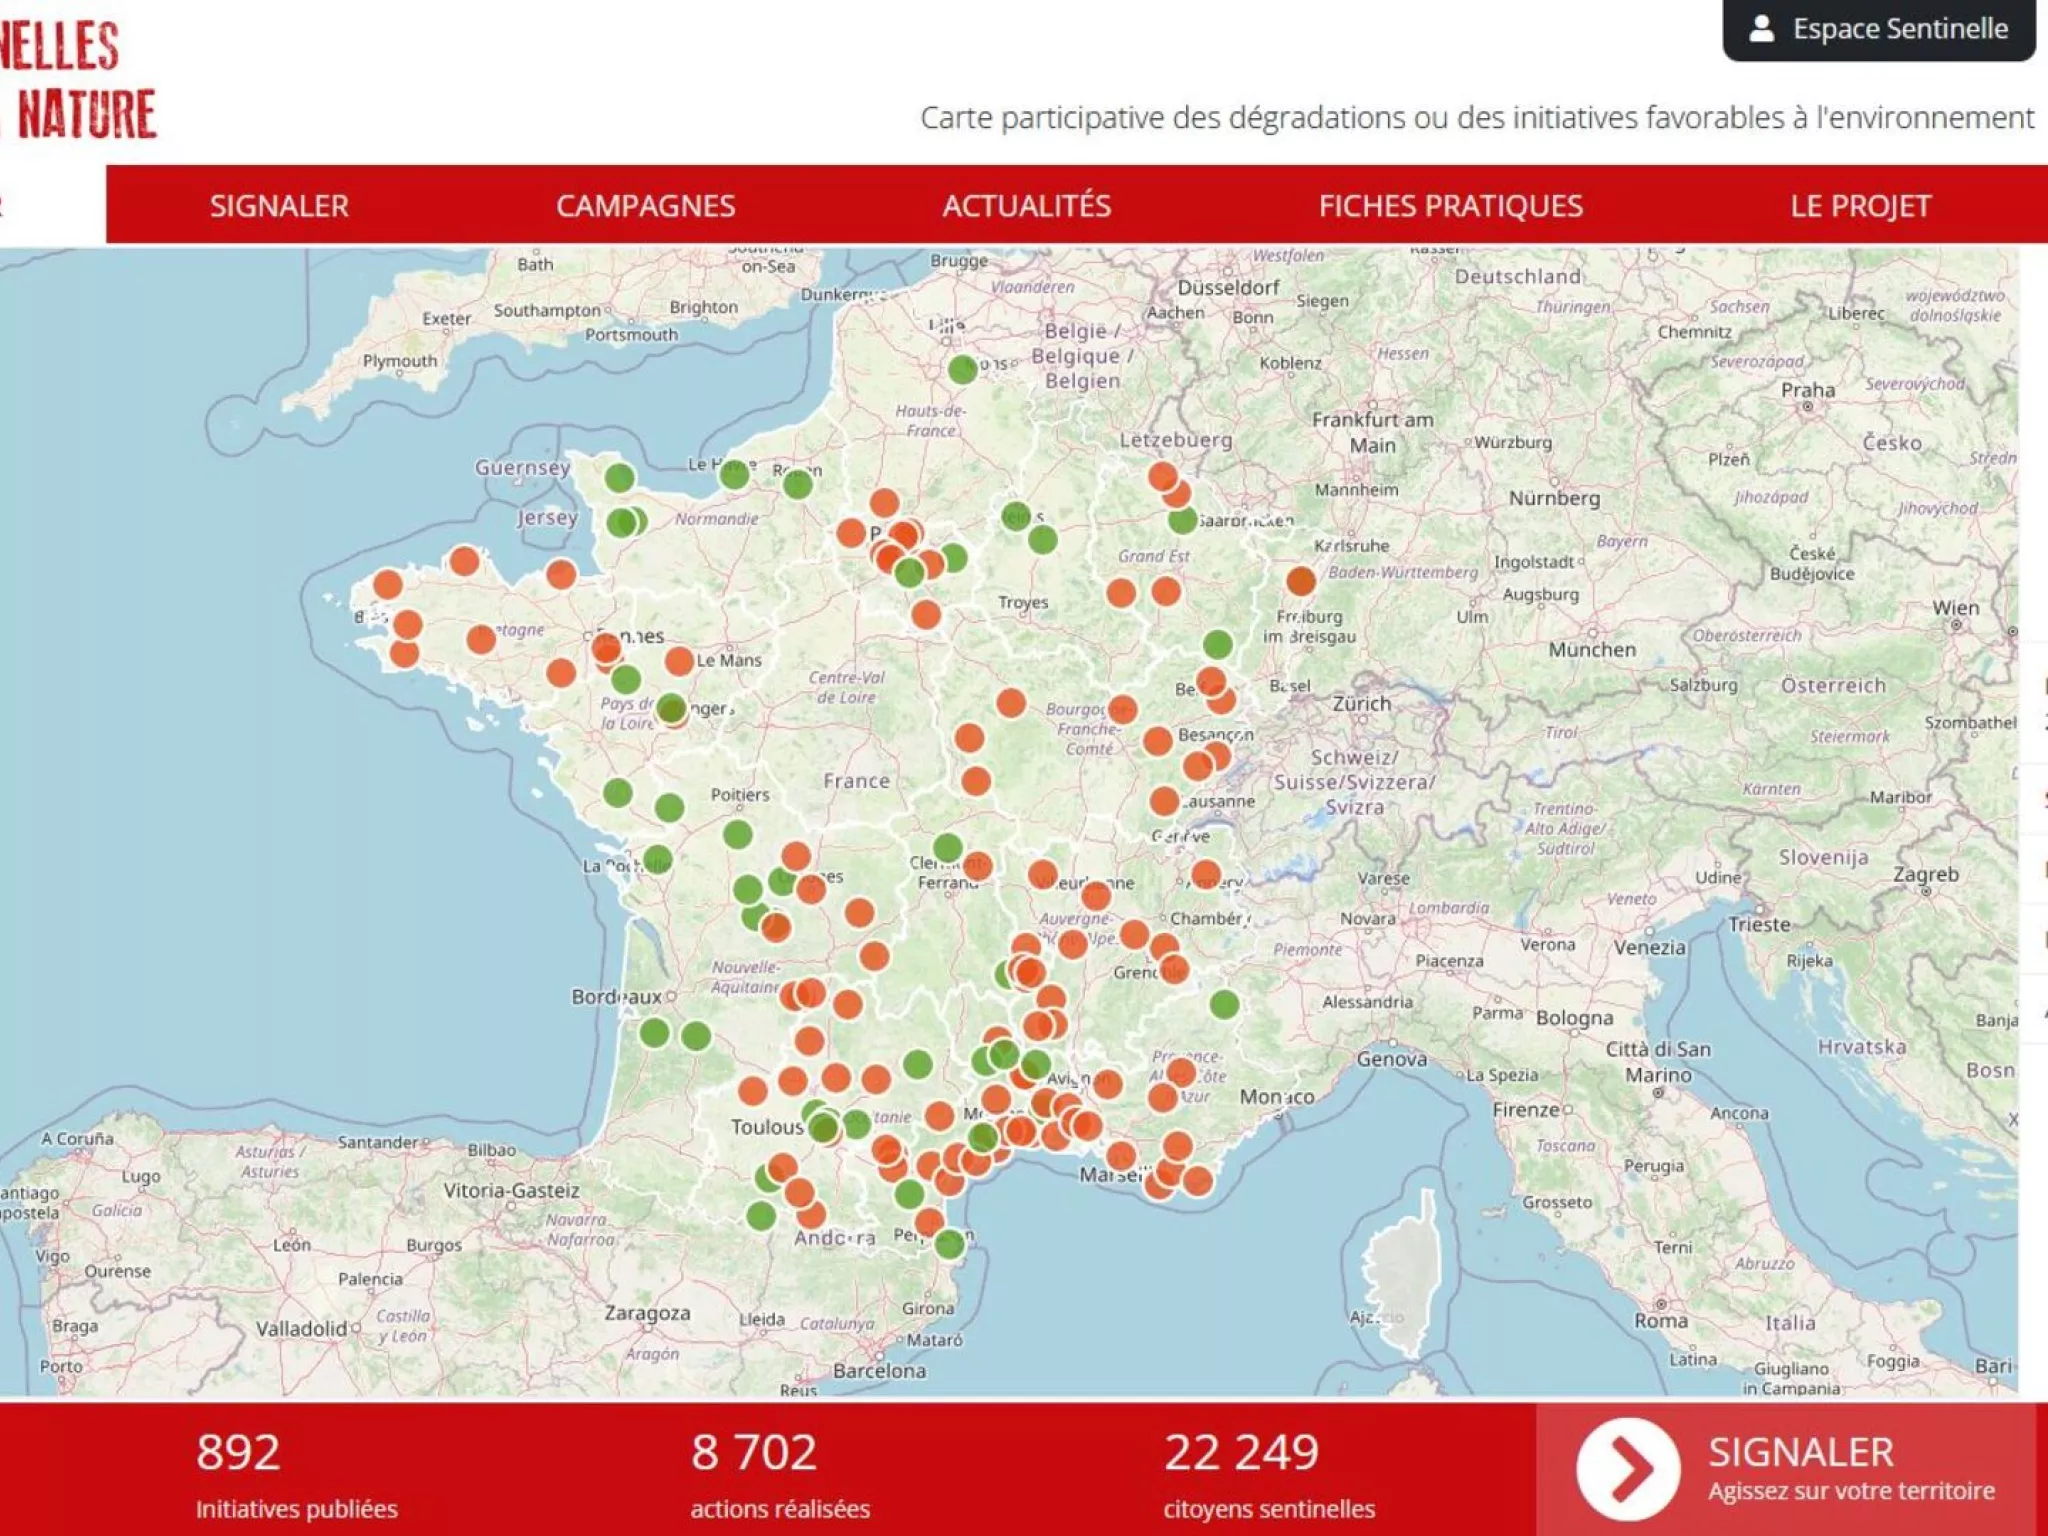Click the green marker beside Saarbrücken
This screenshot has width=2048, height=1536.
click(1183, 520)
